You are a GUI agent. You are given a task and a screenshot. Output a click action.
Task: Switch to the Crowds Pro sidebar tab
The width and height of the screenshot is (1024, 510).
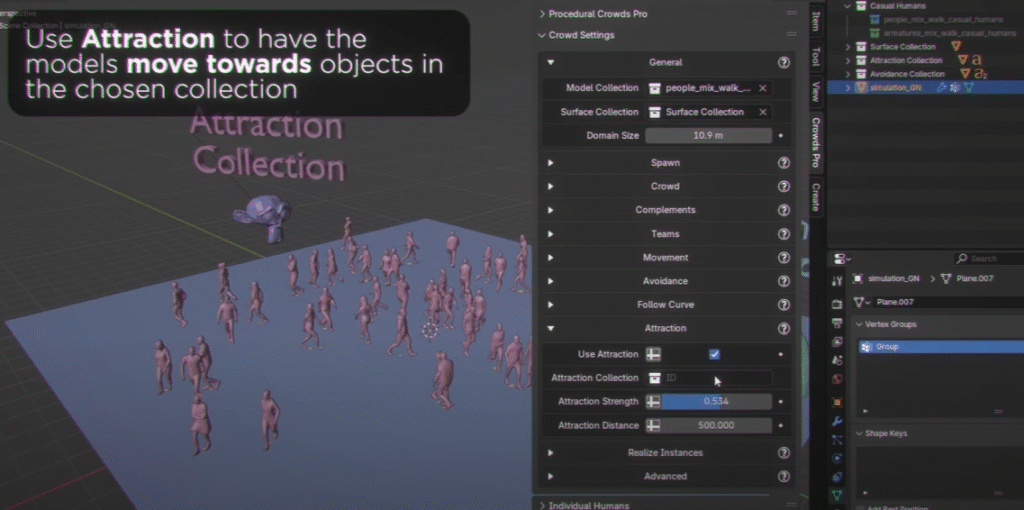816,142
